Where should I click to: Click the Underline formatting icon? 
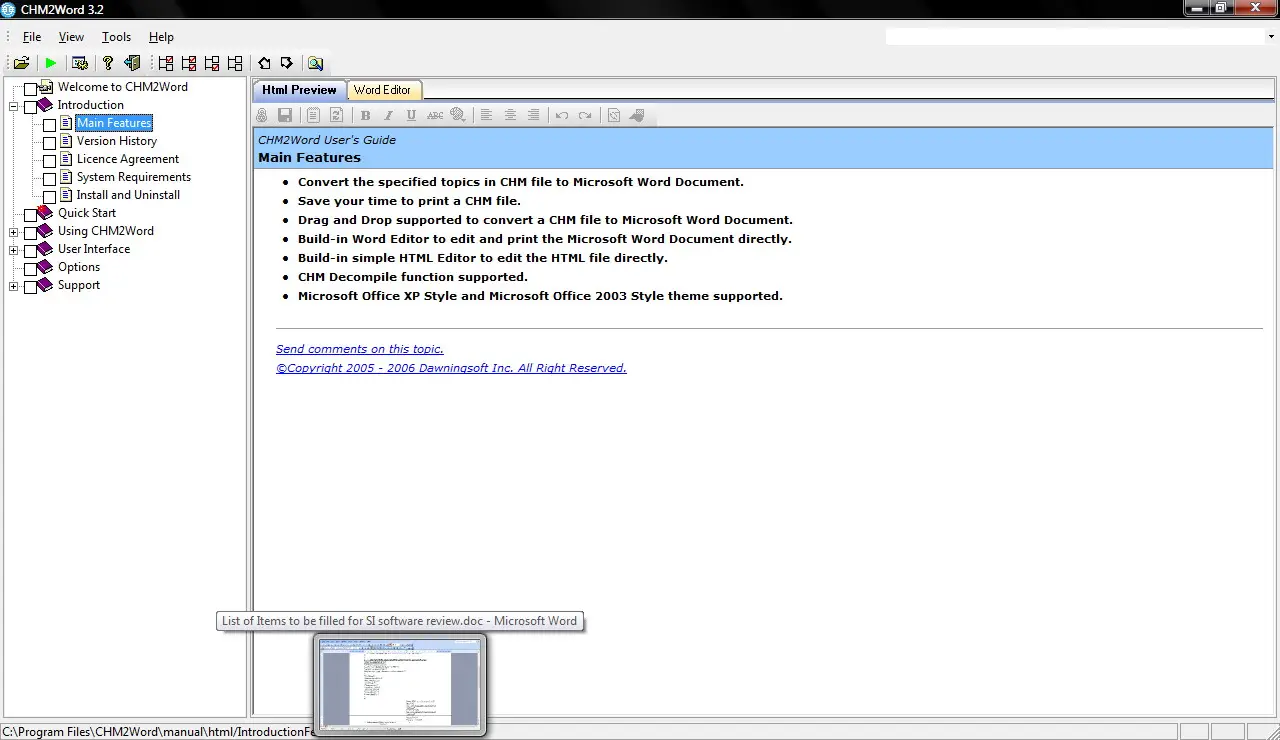tap(411, 115)
